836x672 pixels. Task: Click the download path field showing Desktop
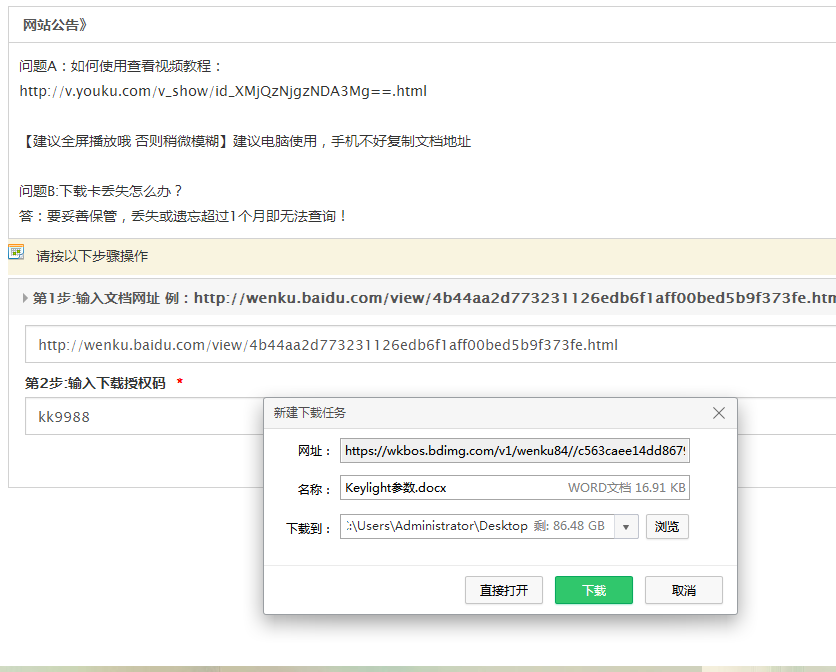(477, 526)
